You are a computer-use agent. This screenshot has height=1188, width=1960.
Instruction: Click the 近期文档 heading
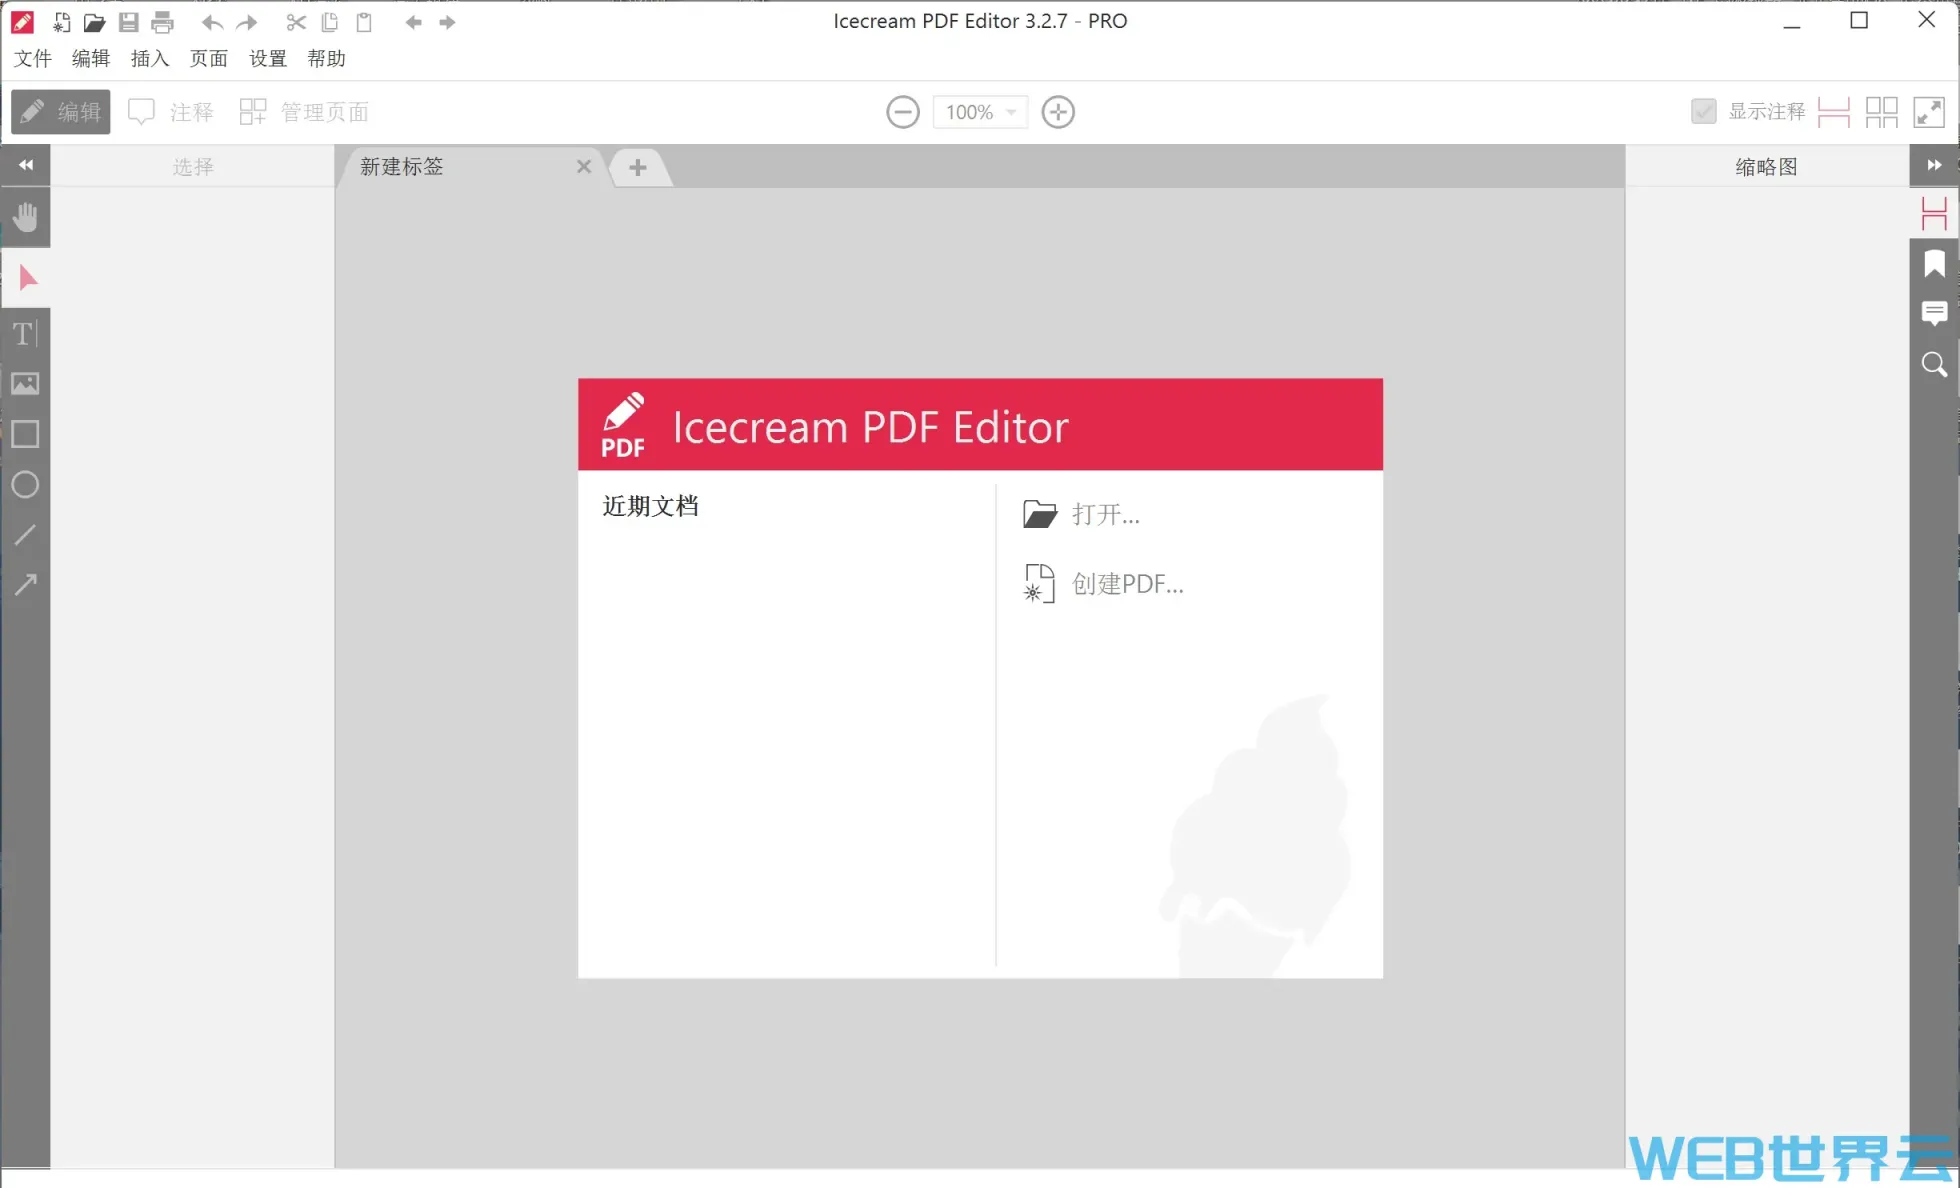tap(651, 506)
